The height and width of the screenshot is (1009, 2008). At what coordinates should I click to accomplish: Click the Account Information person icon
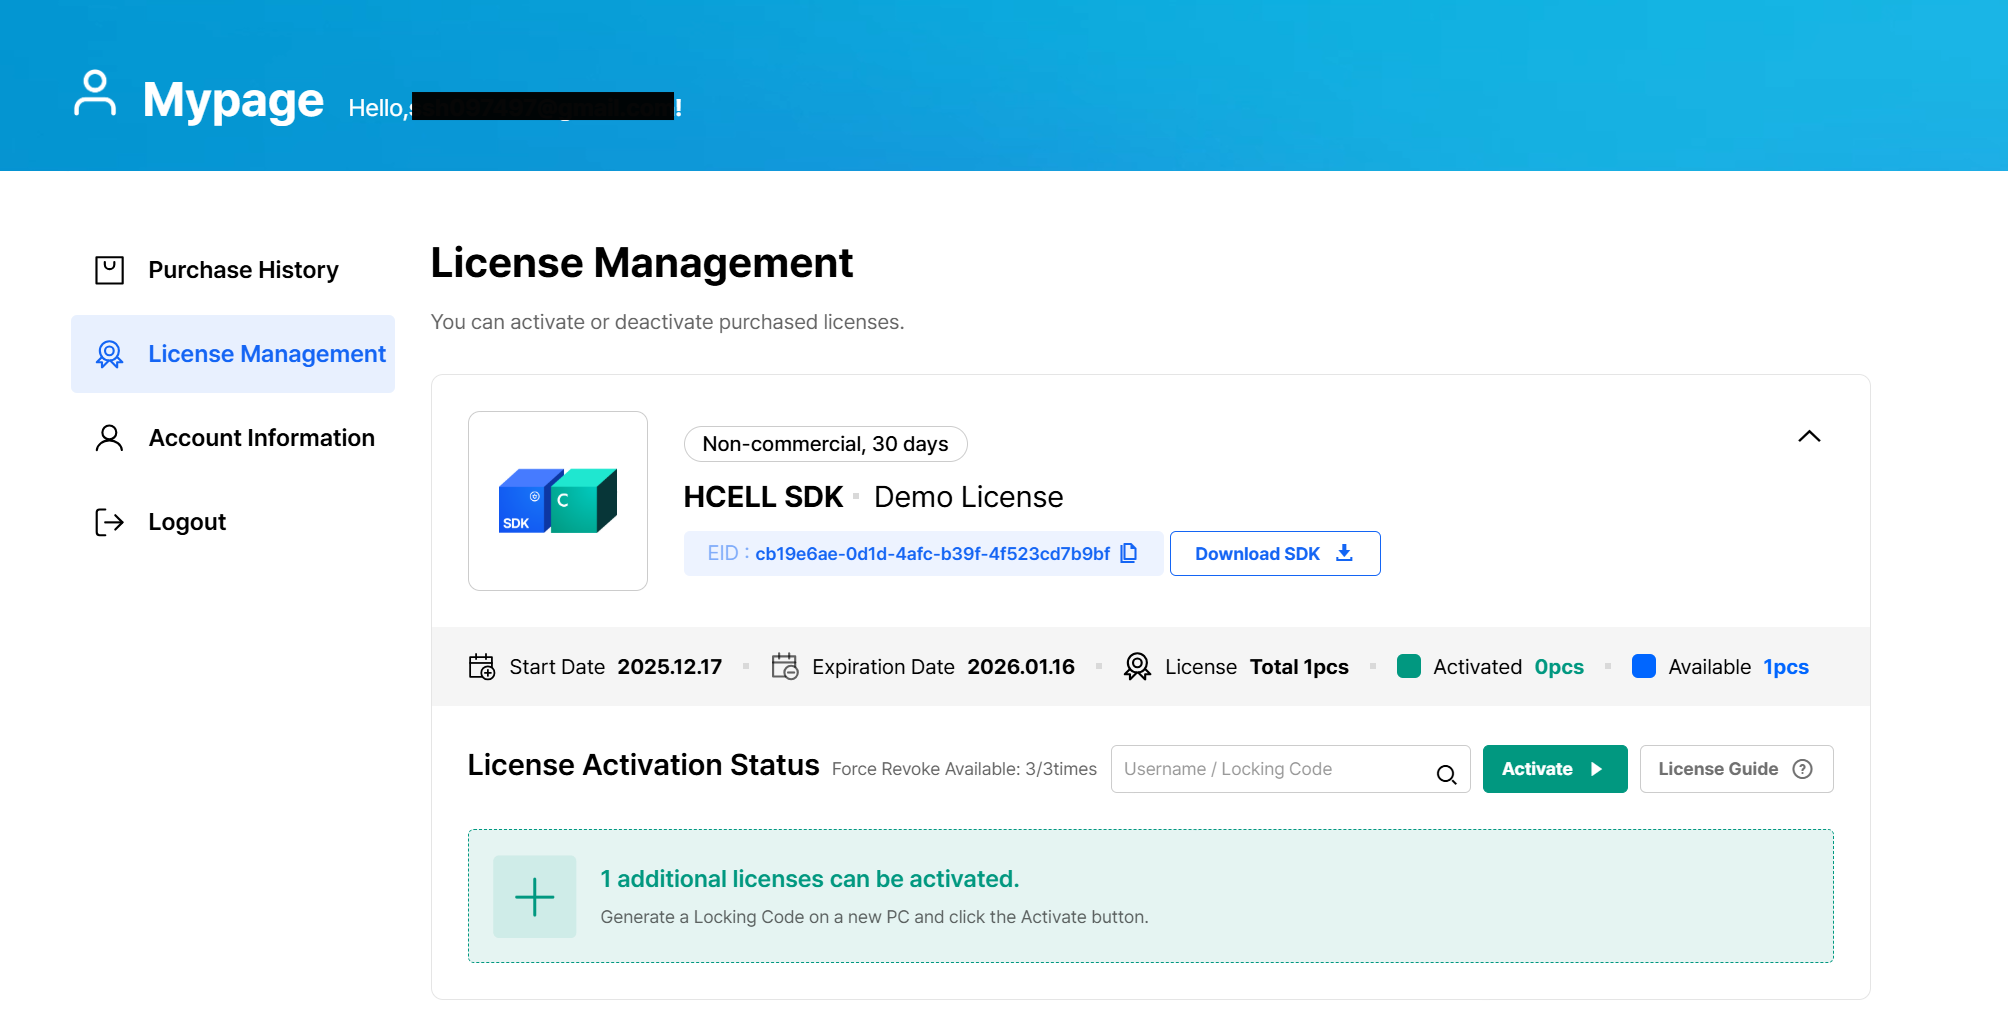[x=108, y=437]
